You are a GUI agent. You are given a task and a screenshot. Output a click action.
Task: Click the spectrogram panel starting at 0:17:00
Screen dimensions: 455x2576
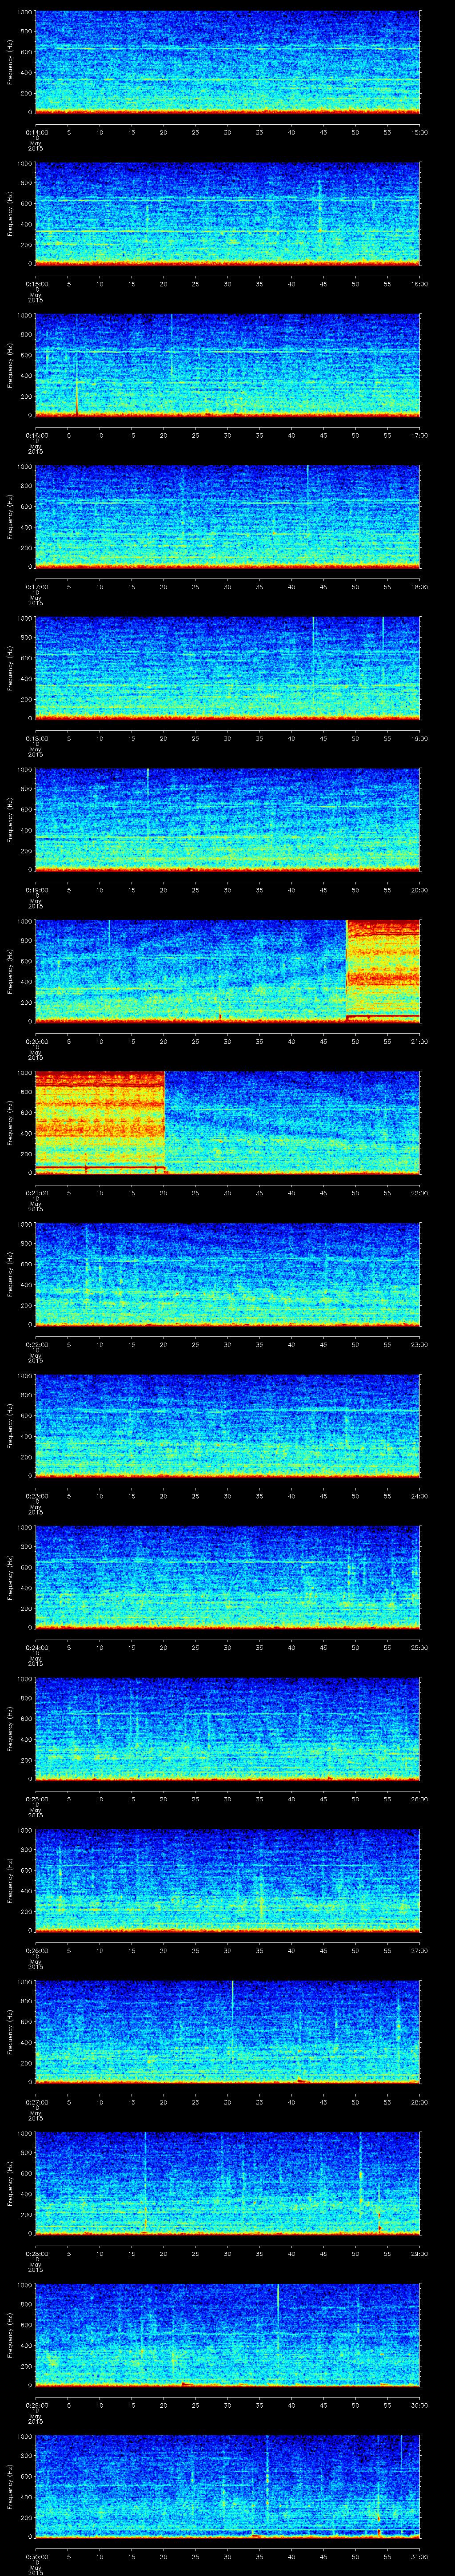click(x=227, y=517)
